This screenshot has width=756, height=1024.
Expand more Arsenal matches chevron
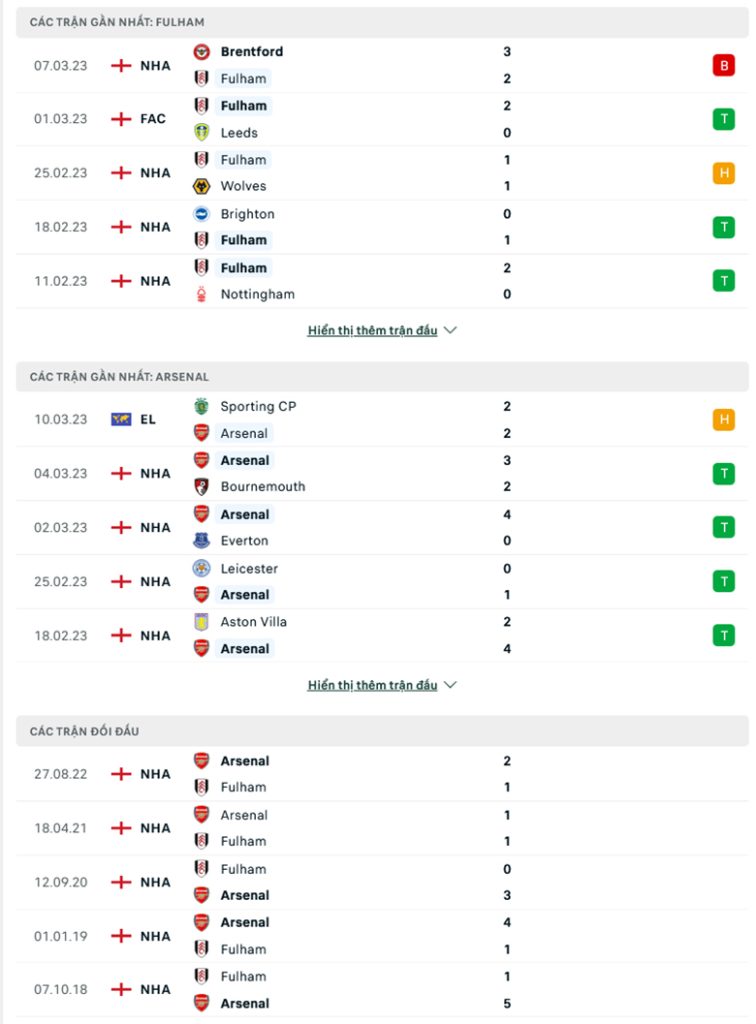pos(450,685)
